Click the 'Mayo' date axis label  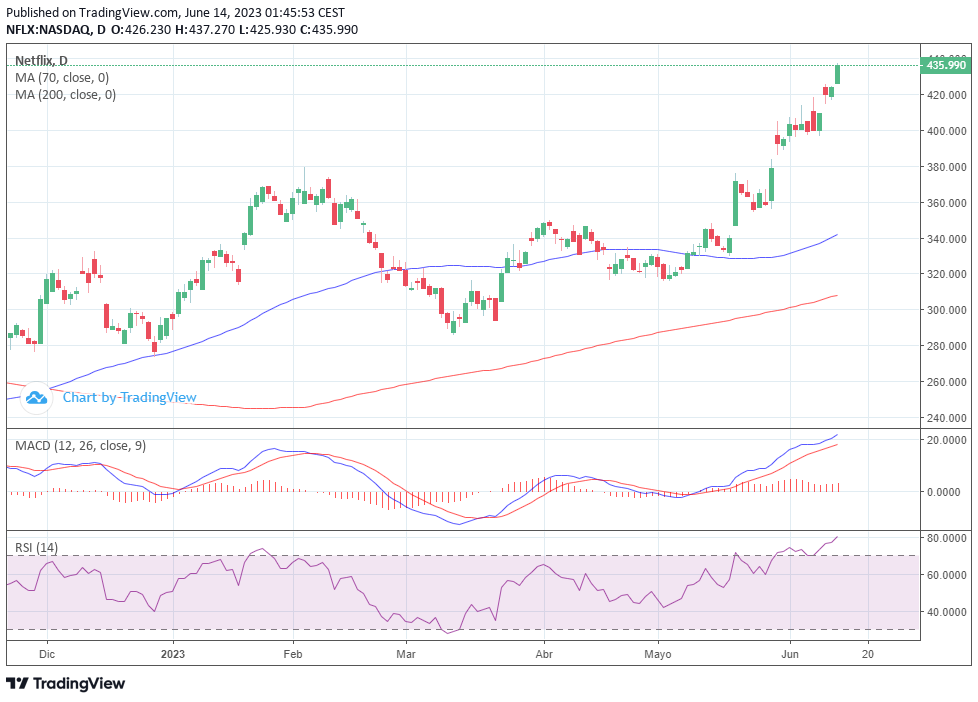[658, 654]
